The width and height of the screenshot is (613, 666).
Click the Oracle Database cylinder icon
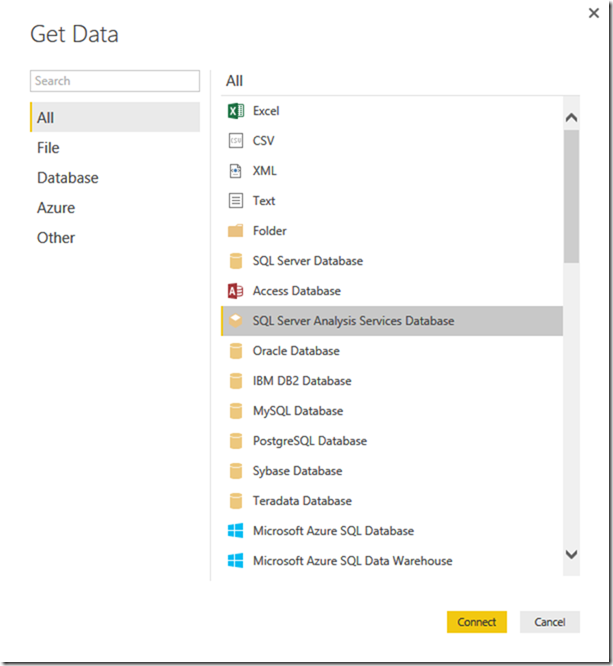235,351
